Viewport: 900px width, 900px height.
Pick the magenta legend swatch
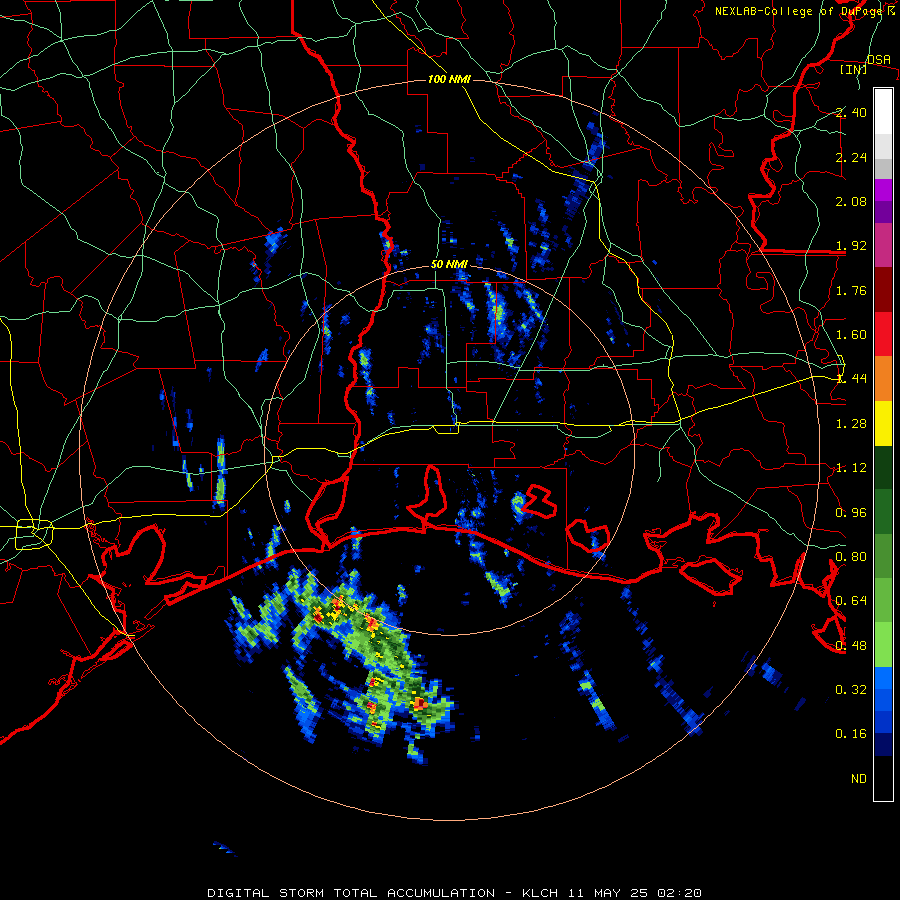[x=883, y=190]
